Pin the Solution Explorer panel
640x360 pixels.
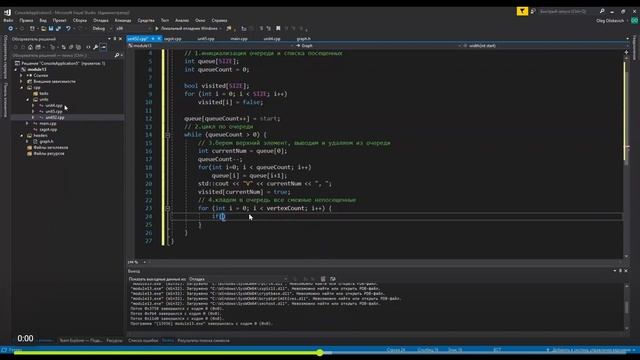[115, 39]
